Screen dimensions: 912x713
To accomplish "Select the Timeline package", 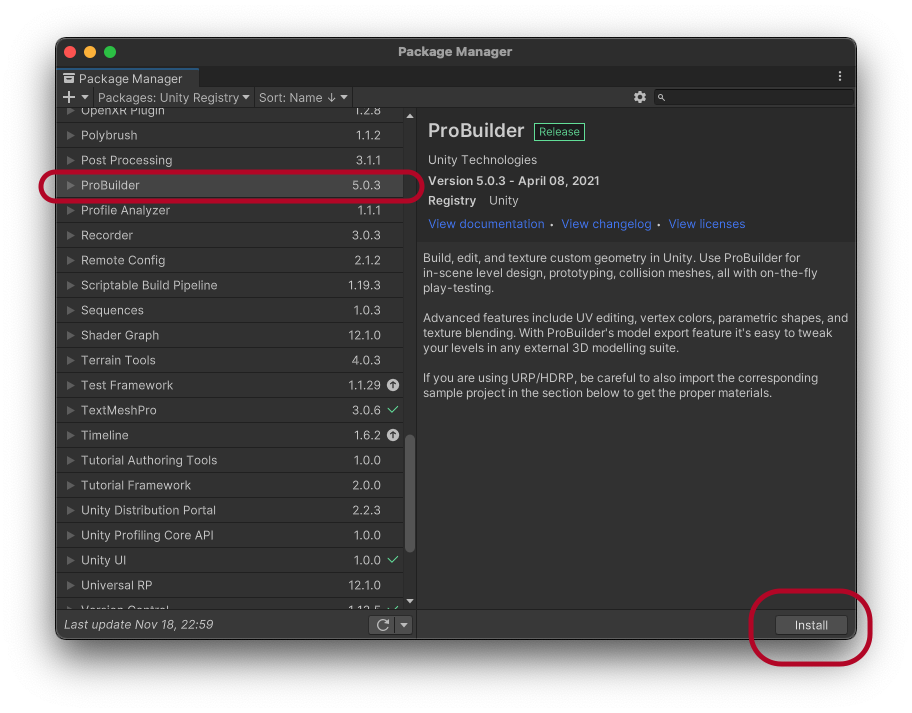I will 230,435.
